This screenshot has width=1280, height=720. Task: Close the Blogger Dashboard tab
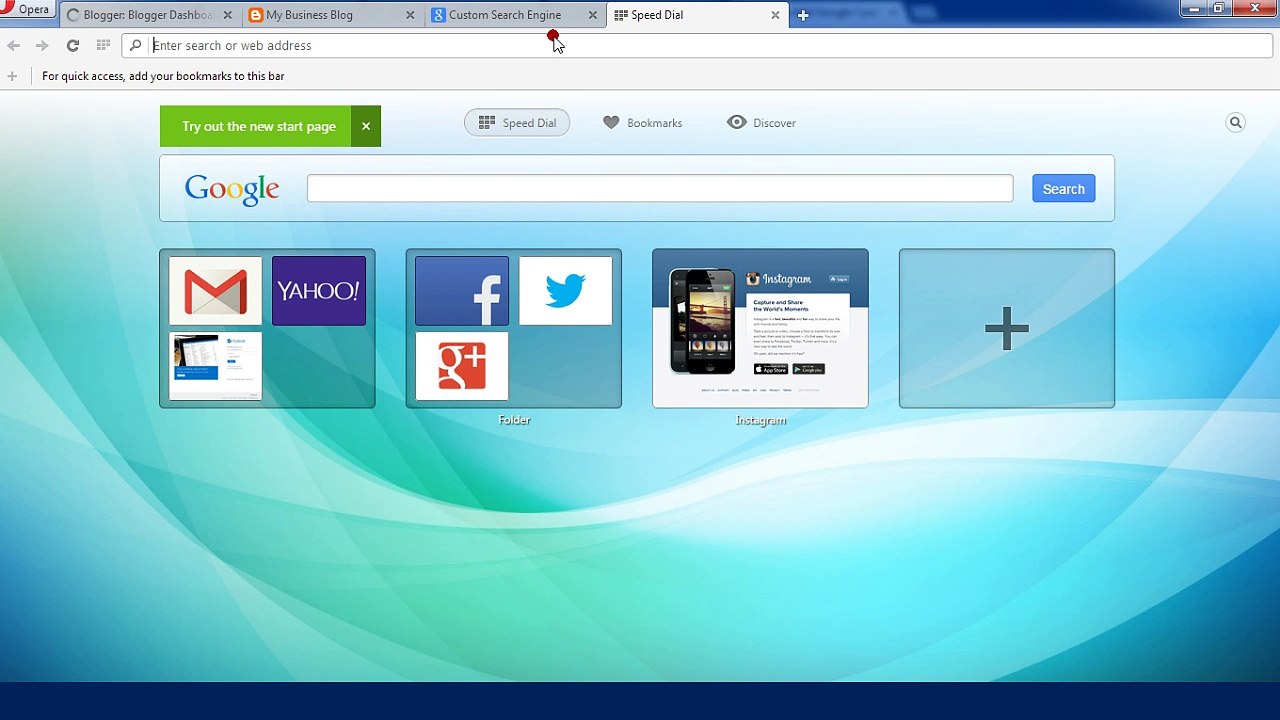pyautogui.click(x=227, y=15)
